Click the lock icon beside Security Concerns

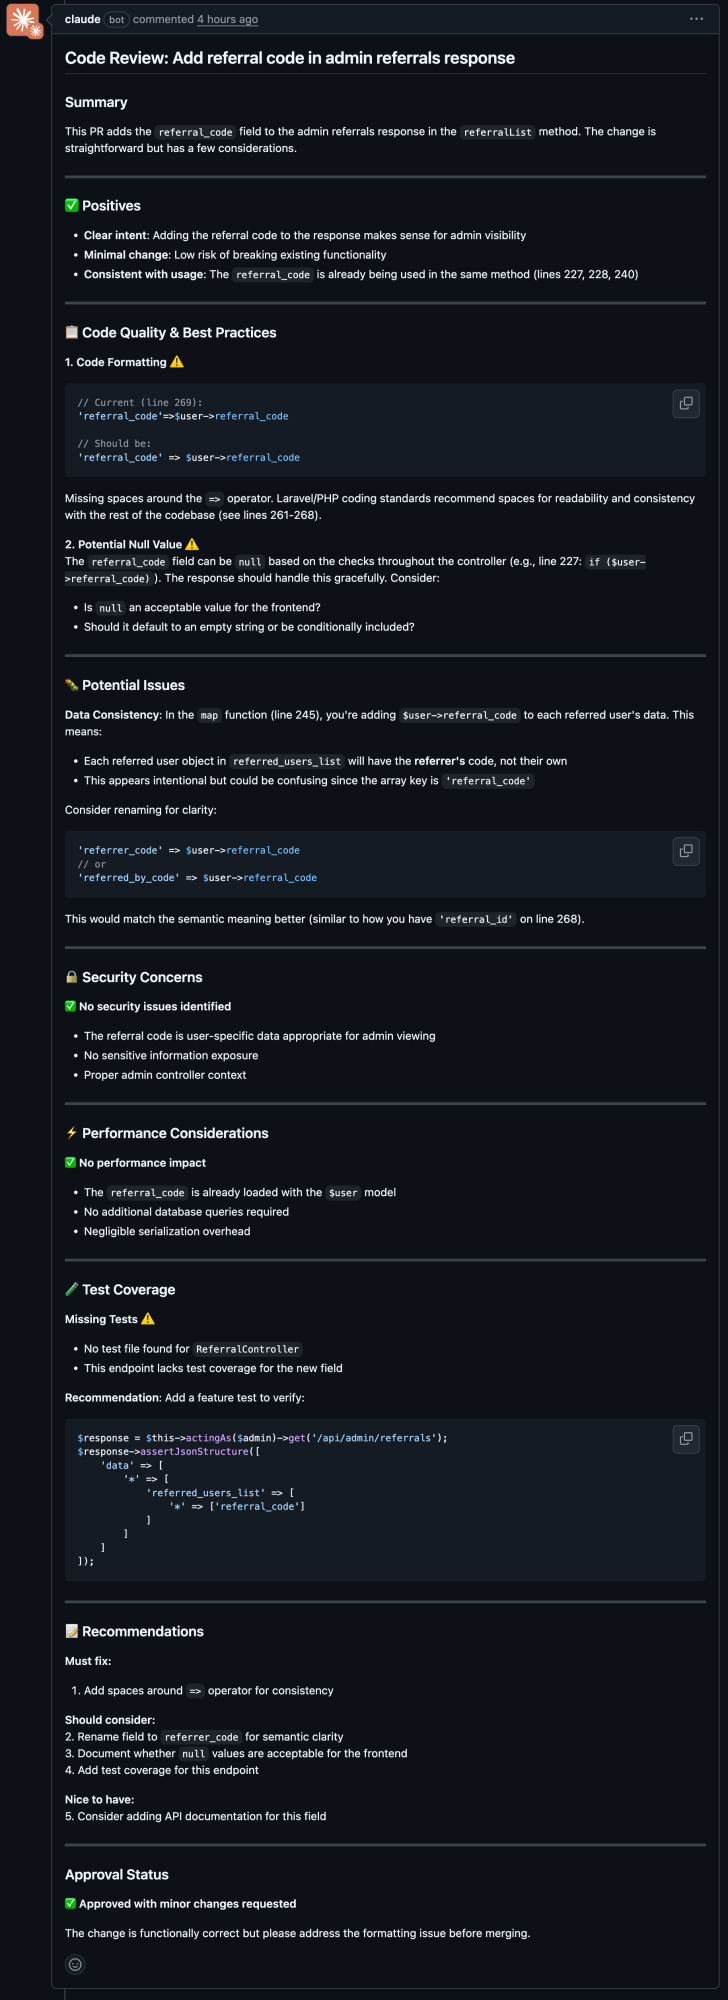click(x=72, y=977)
